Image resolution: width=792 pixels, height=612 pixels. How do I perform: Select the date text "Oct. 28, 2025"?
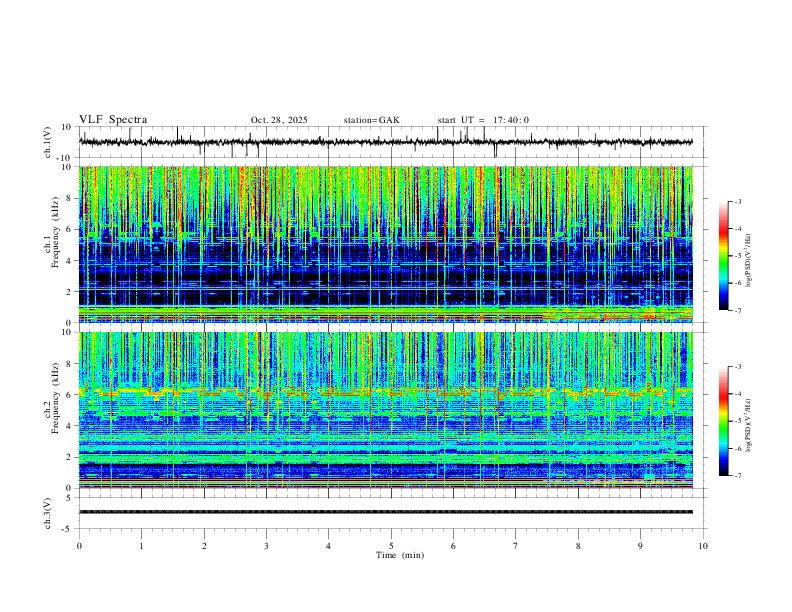click(279, 120)
